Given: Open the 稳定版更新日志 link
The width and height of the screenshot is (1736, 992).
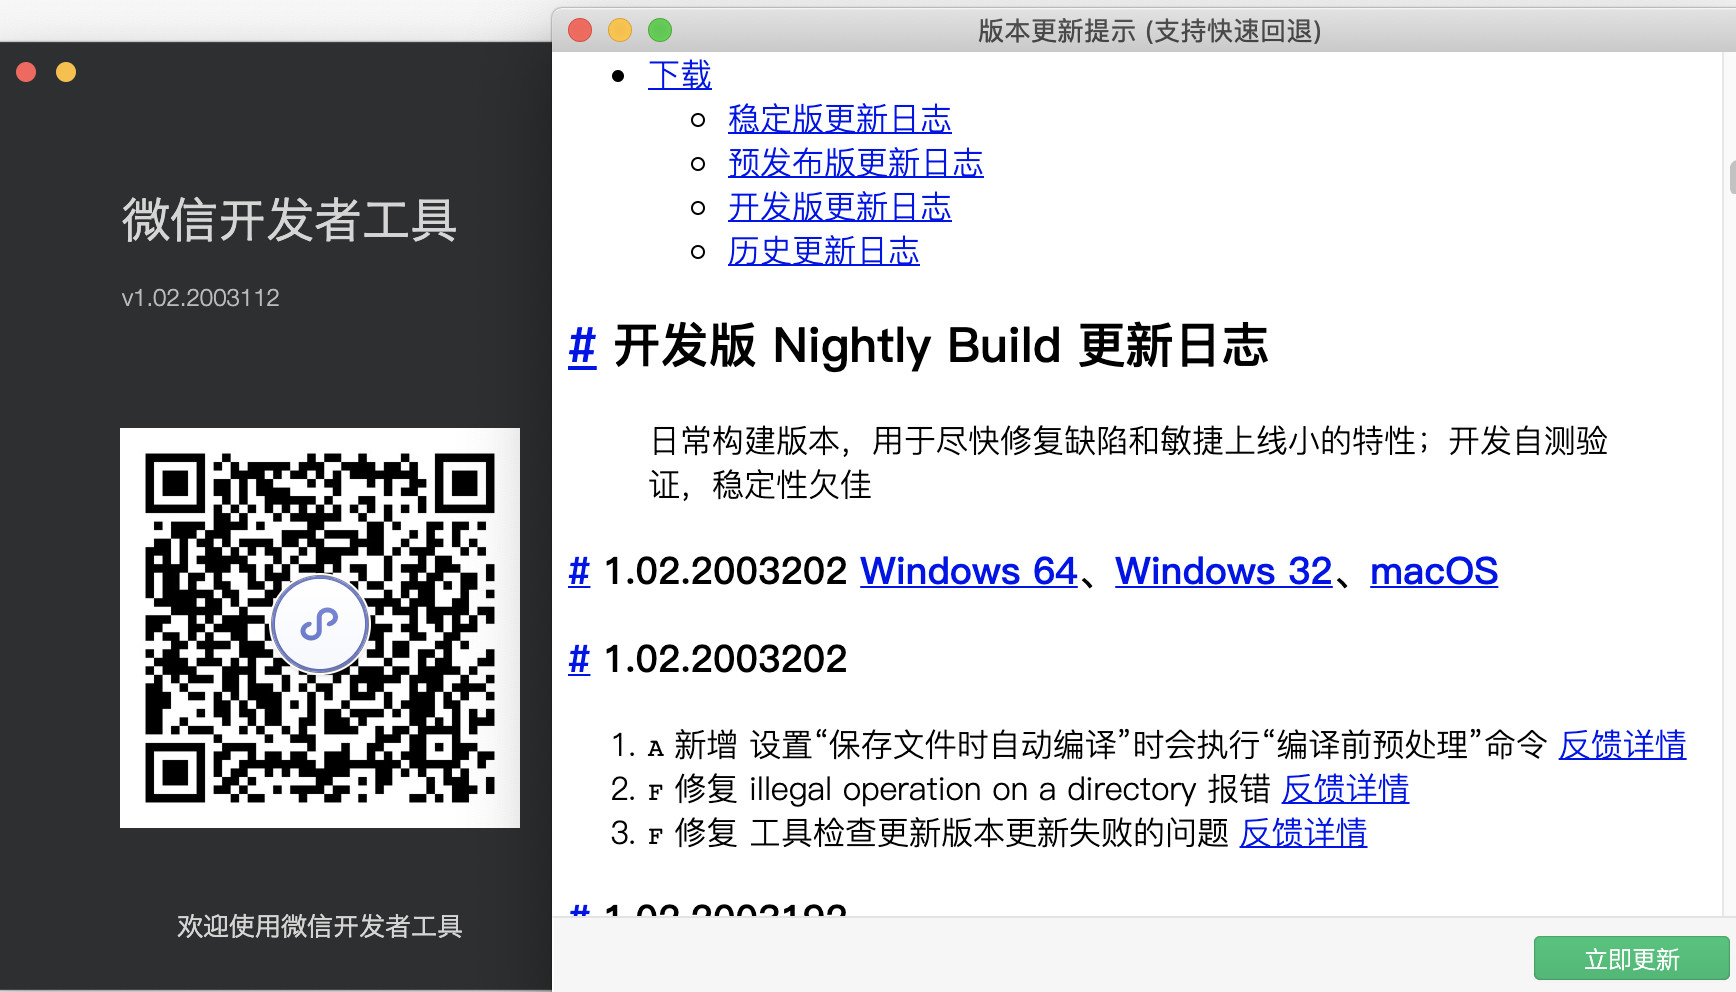Looking at the screenshot, I should pyautogui.click(x=840, y=119).
